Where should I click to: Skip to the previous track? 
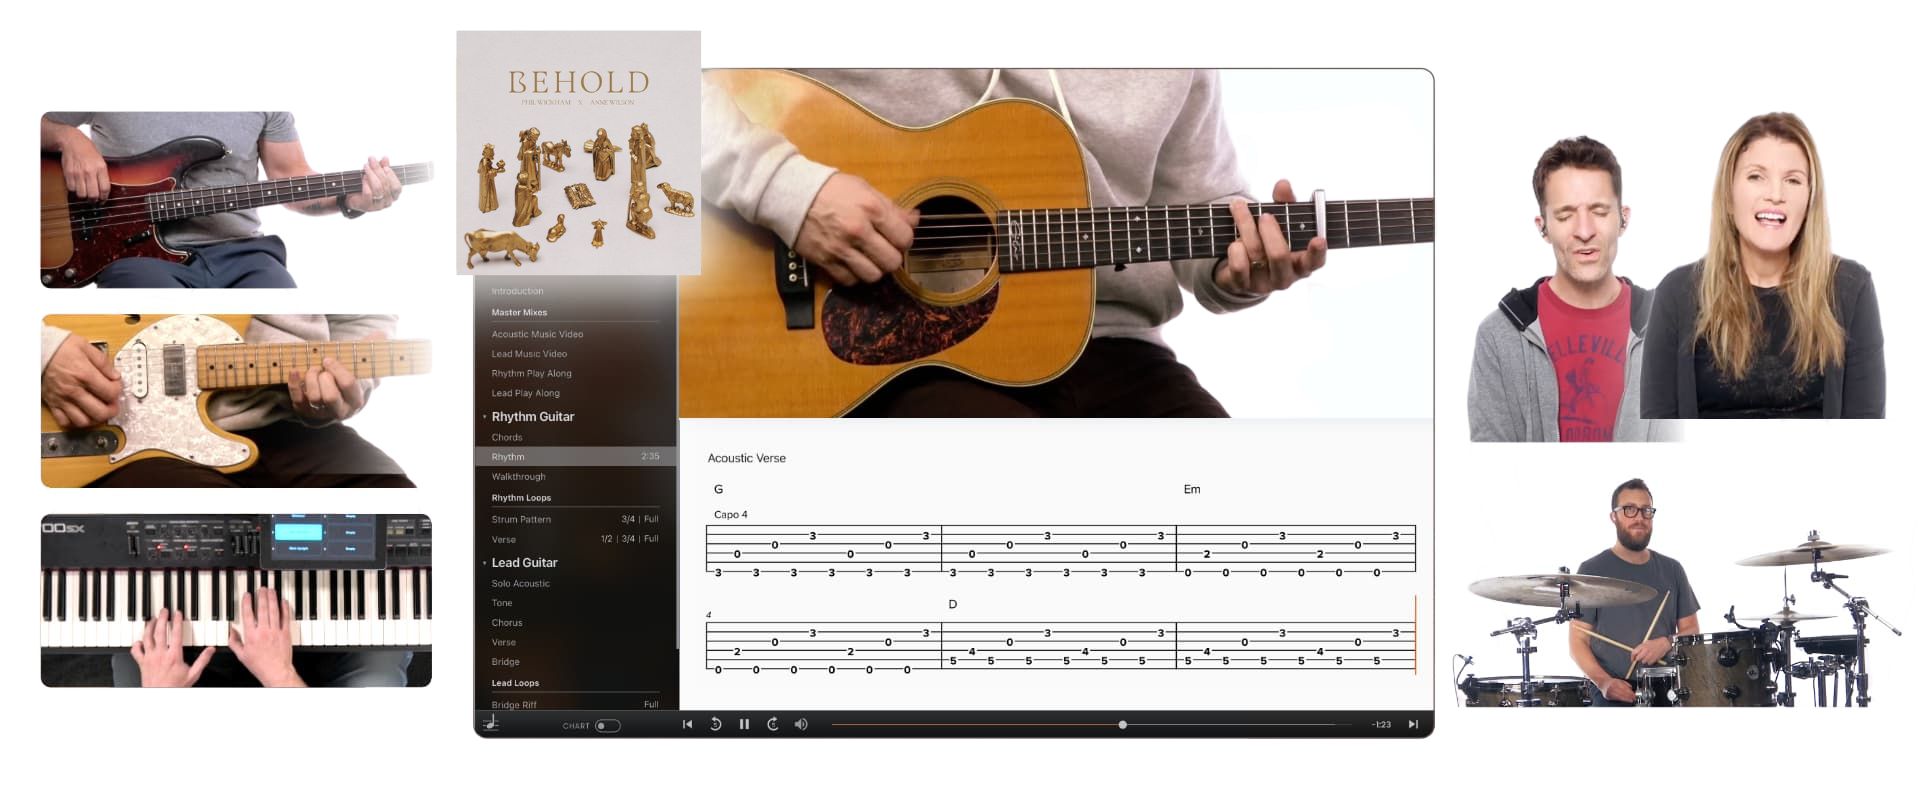pyautogui.click(x=687, y=724)
